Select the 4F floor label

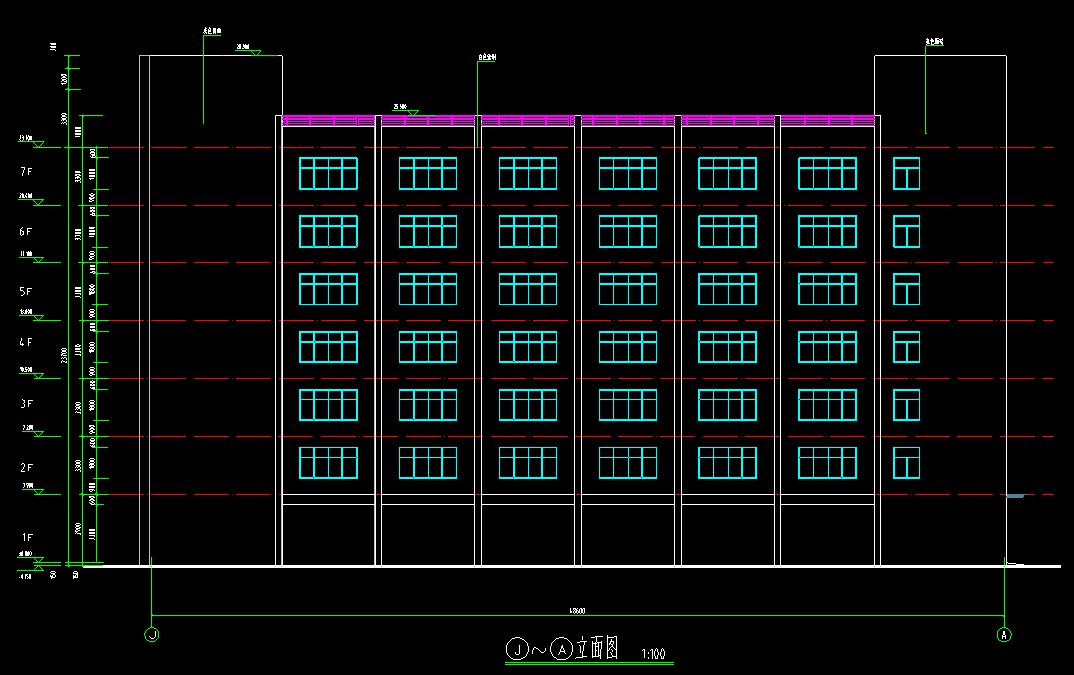click(27, 342)
